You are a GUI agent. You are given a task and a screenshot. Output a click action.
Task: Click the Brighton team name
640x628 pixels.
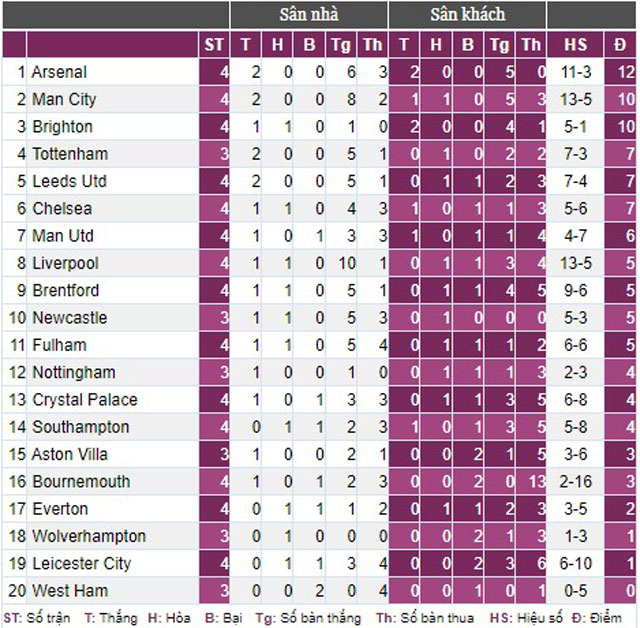[x=62, y=127]
